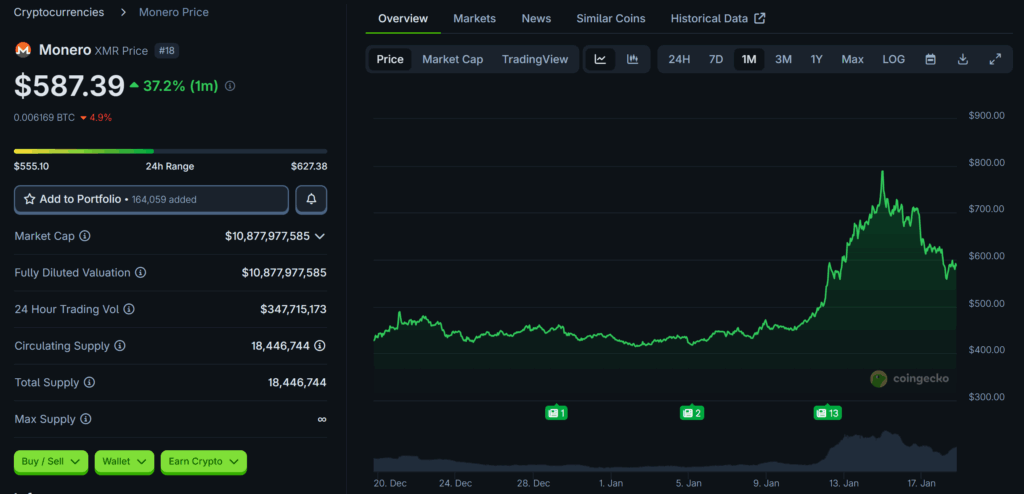Set chart range to 1M
This screenshot has height=494, width=1024.
click(x=749, y=59)
